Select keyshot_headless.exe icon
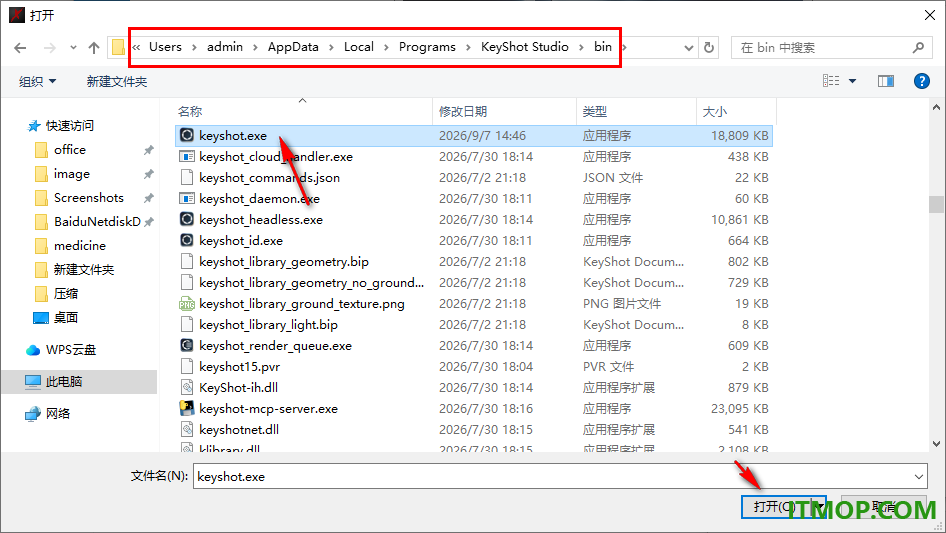The width and height of the screenshot is (946, 533). pyautogui.click(x=187, y=219)
